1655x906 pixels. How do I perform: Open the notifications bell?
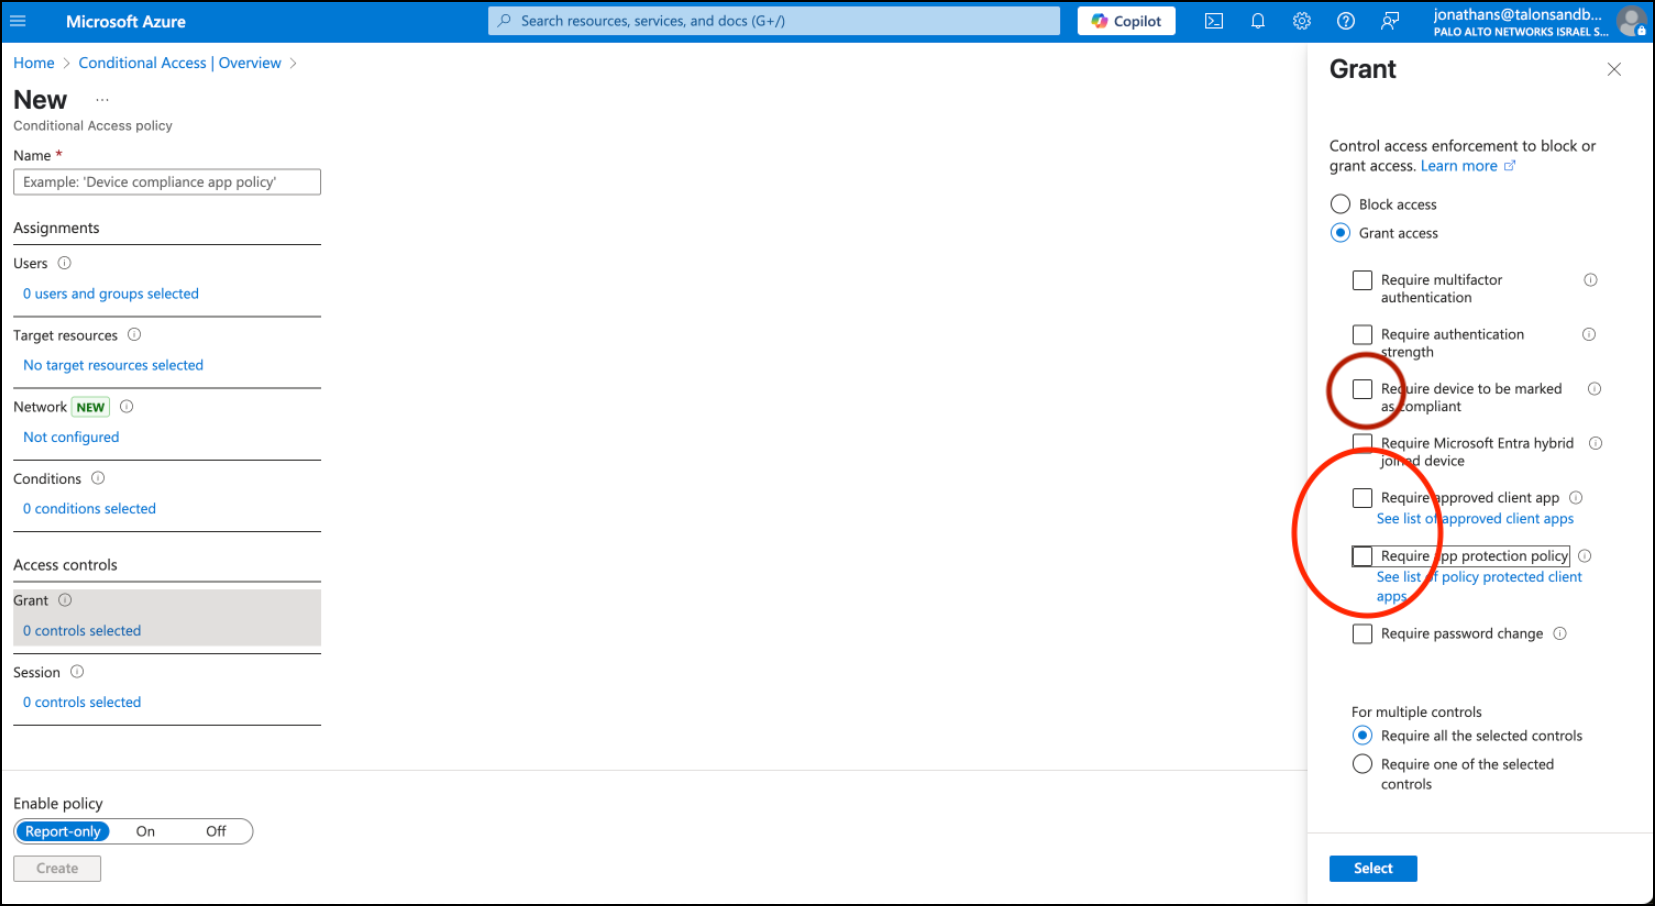(1258, 21)
